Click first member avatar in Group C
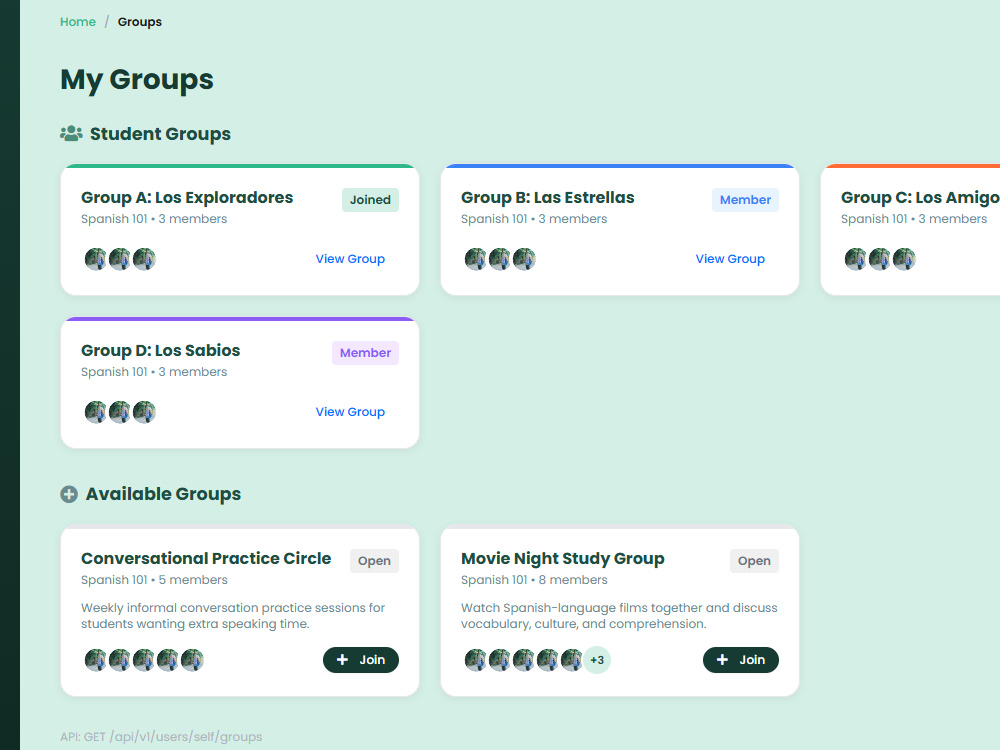 856,259
